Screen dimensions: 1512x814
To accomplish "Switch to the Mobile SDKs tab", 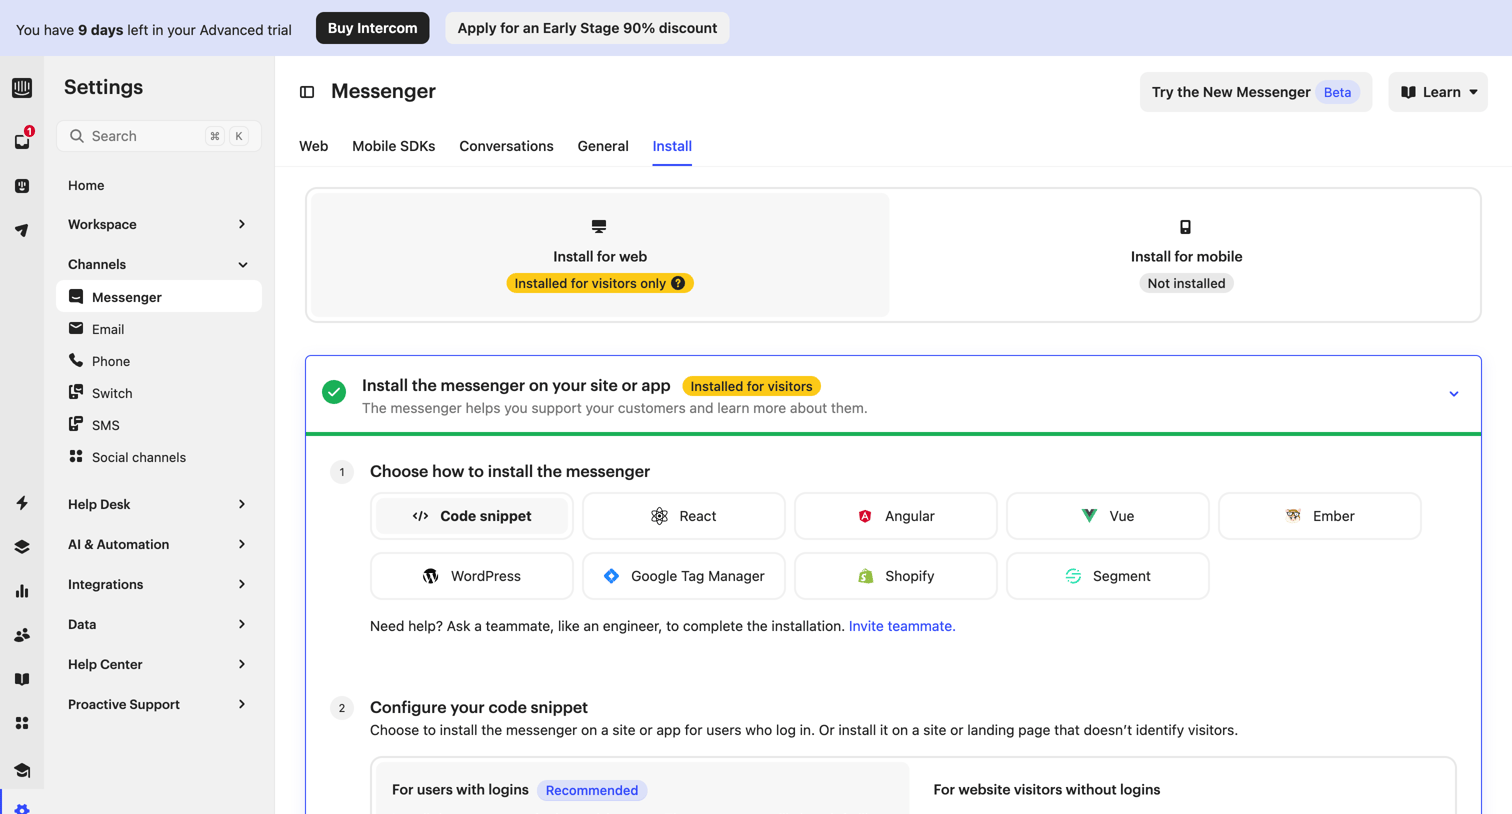I will [393, 146].
